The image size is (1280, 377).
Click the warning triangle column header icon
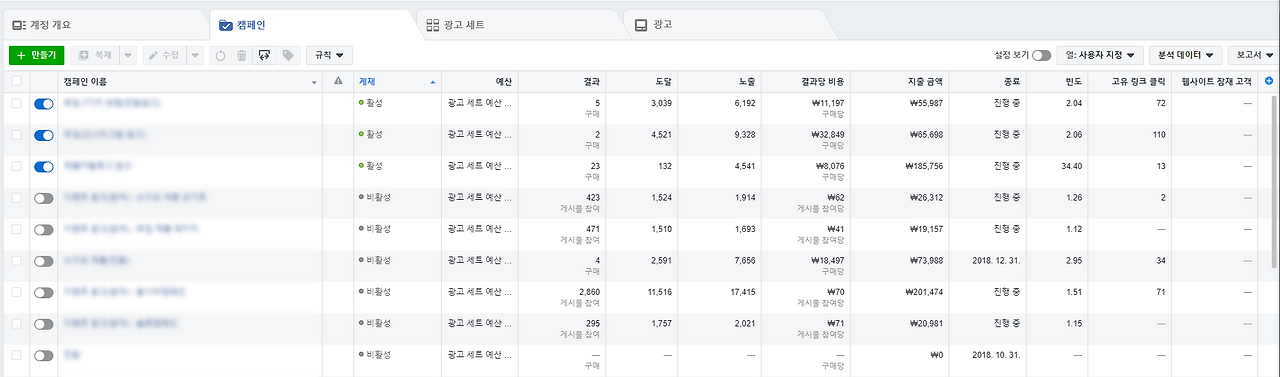(338, 81)
